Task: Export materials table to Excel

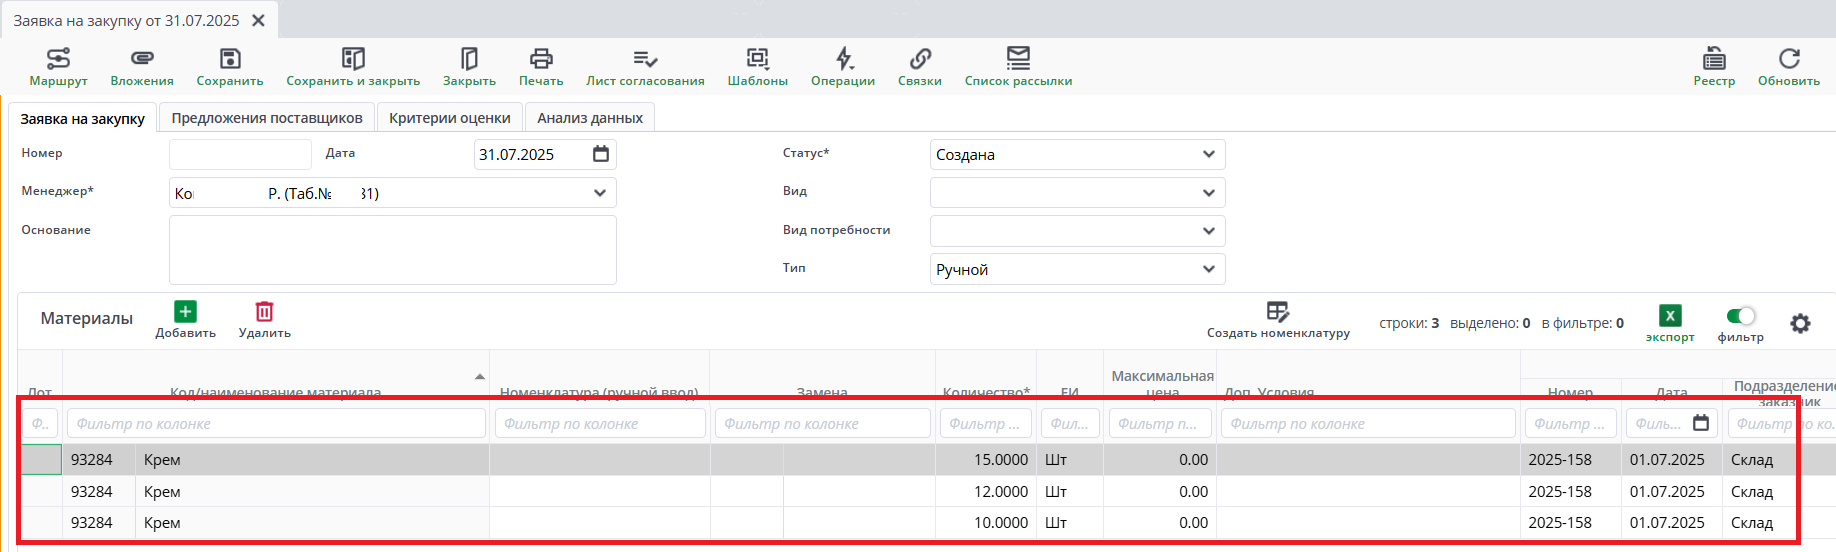Action: (x=1670, y=317)
